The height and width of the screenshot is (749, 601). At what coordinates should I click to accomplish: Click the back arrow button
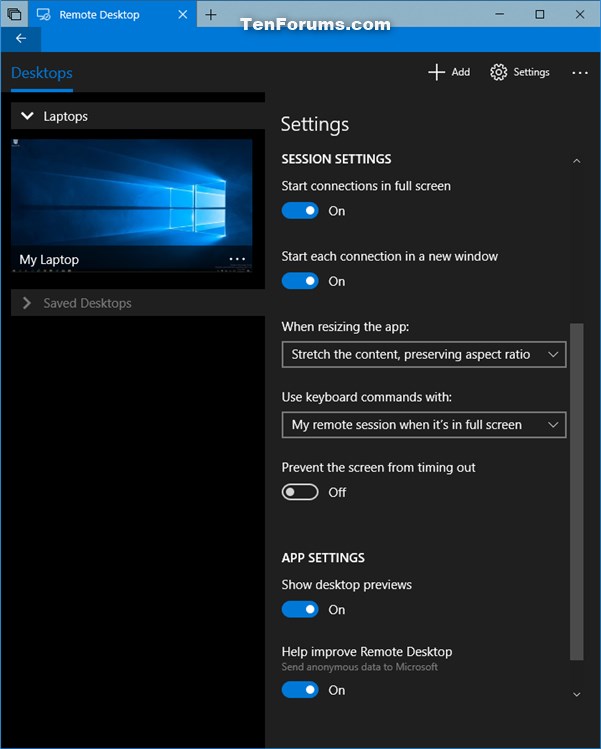click(21, 38)
